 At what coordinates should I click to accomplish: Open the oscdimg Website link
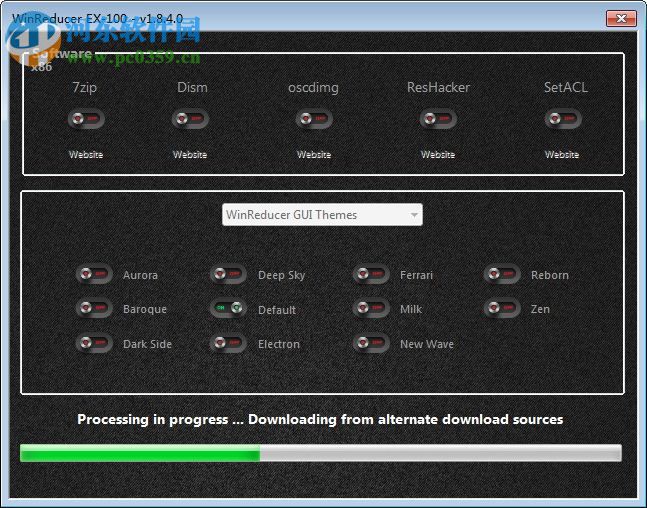point(314,155)
